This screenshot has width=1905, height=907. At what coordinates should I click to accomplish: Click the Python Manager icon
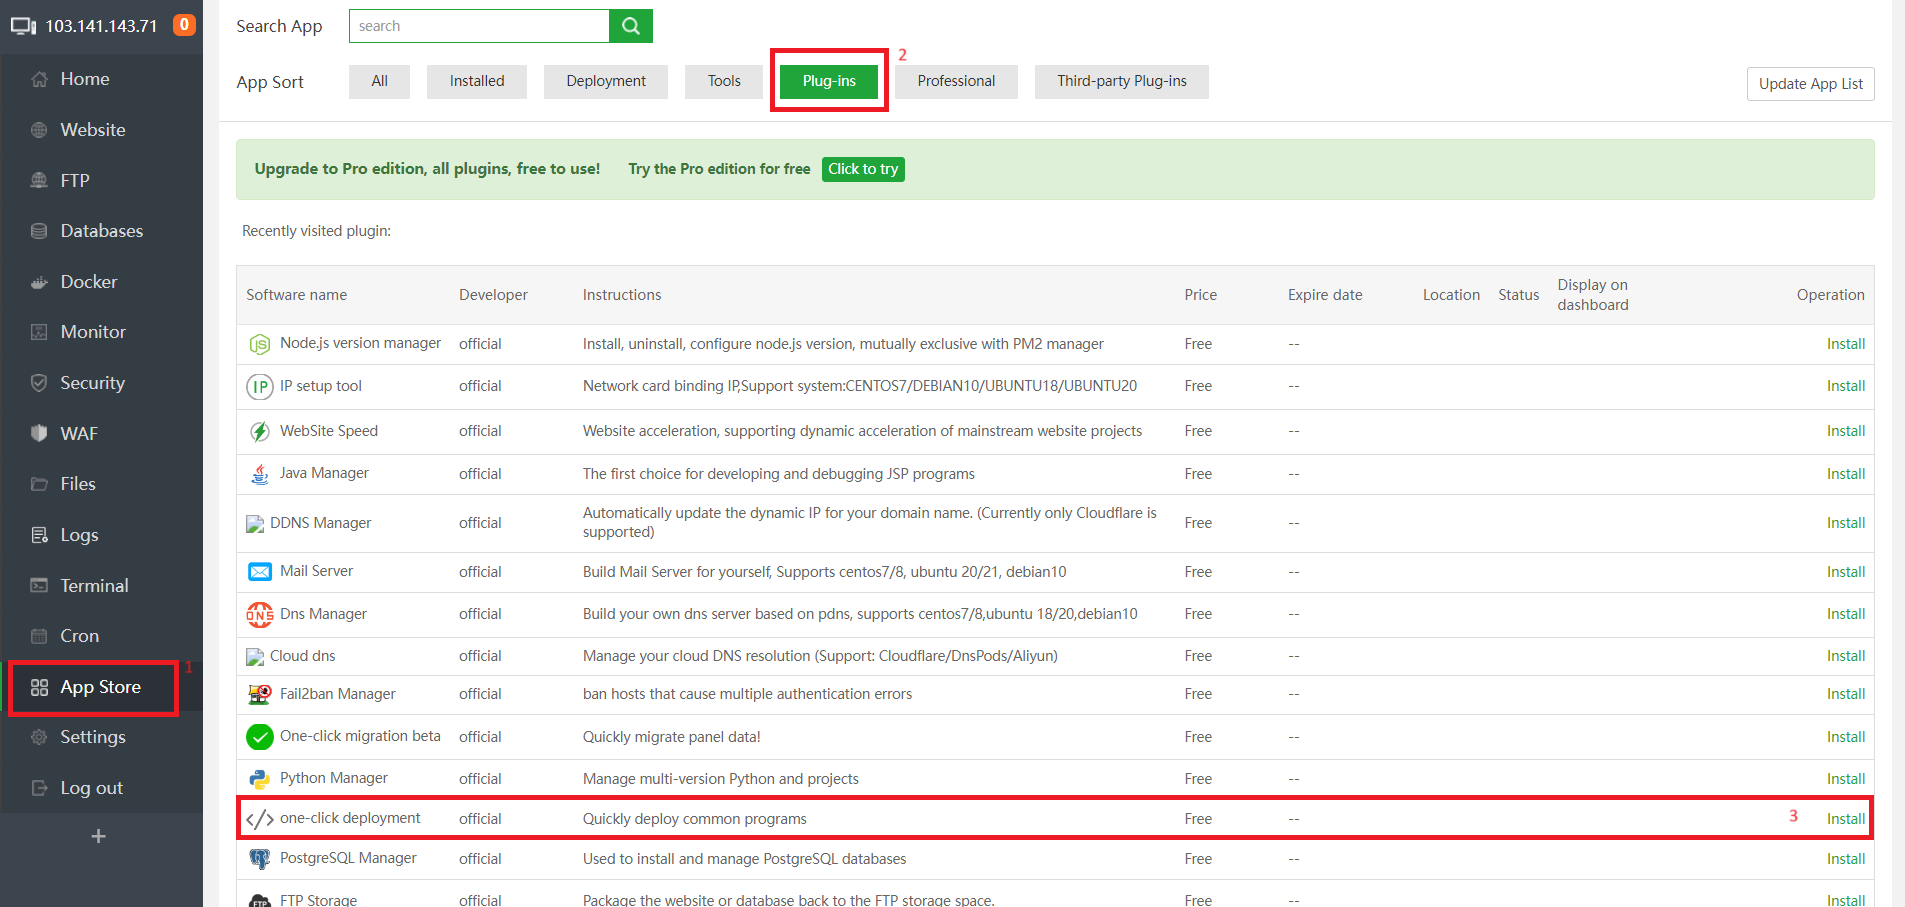(x=259, y=779)
